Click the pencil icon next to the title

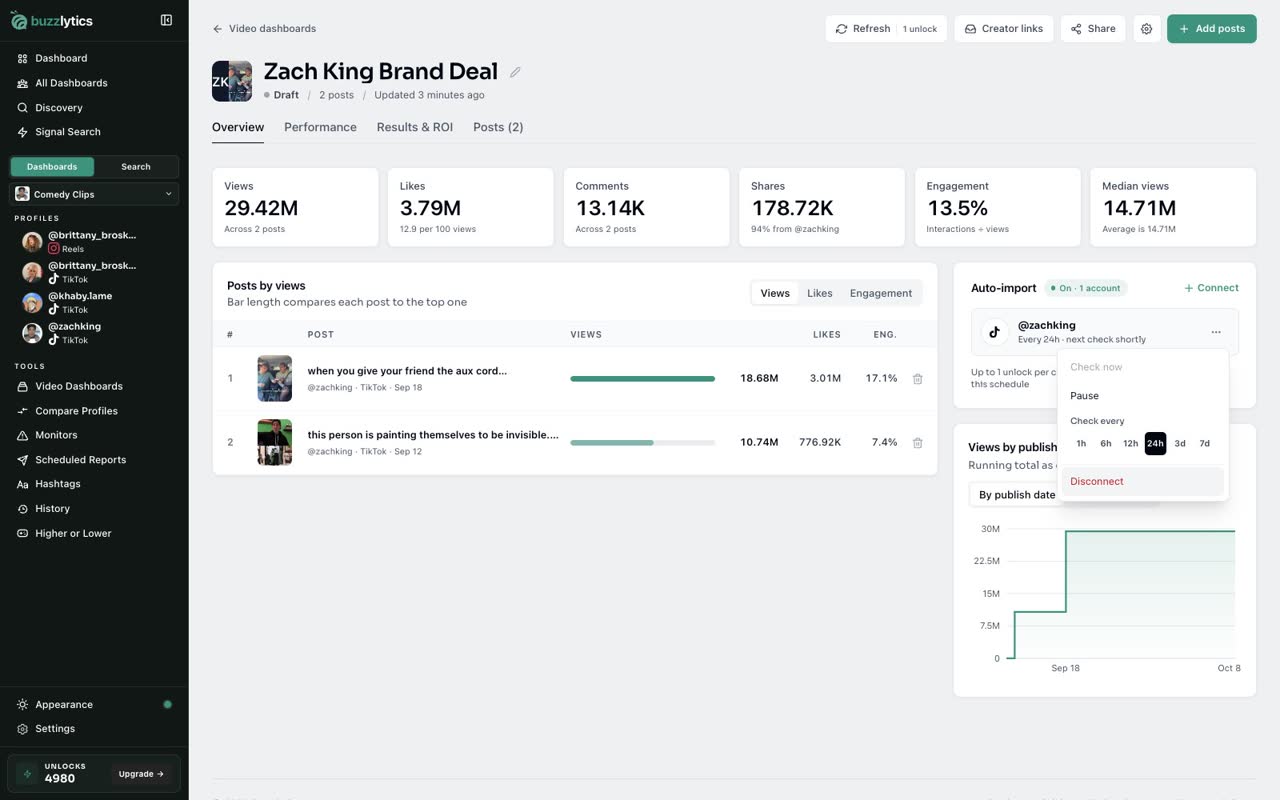(515, 72)
